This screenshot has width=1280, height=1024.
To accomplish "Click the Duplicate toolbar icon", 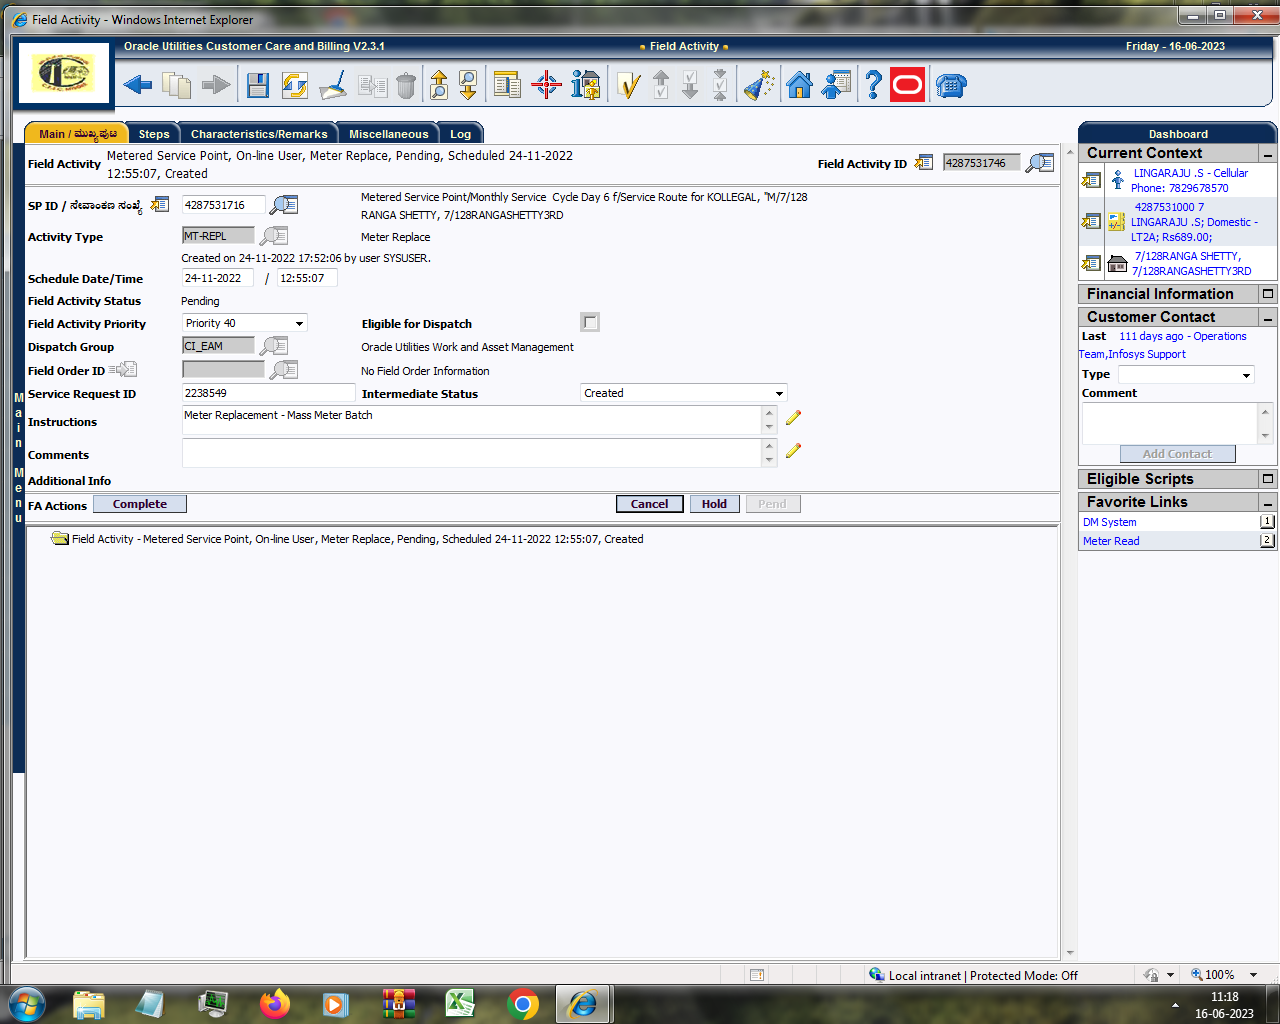I will (373, 87).
